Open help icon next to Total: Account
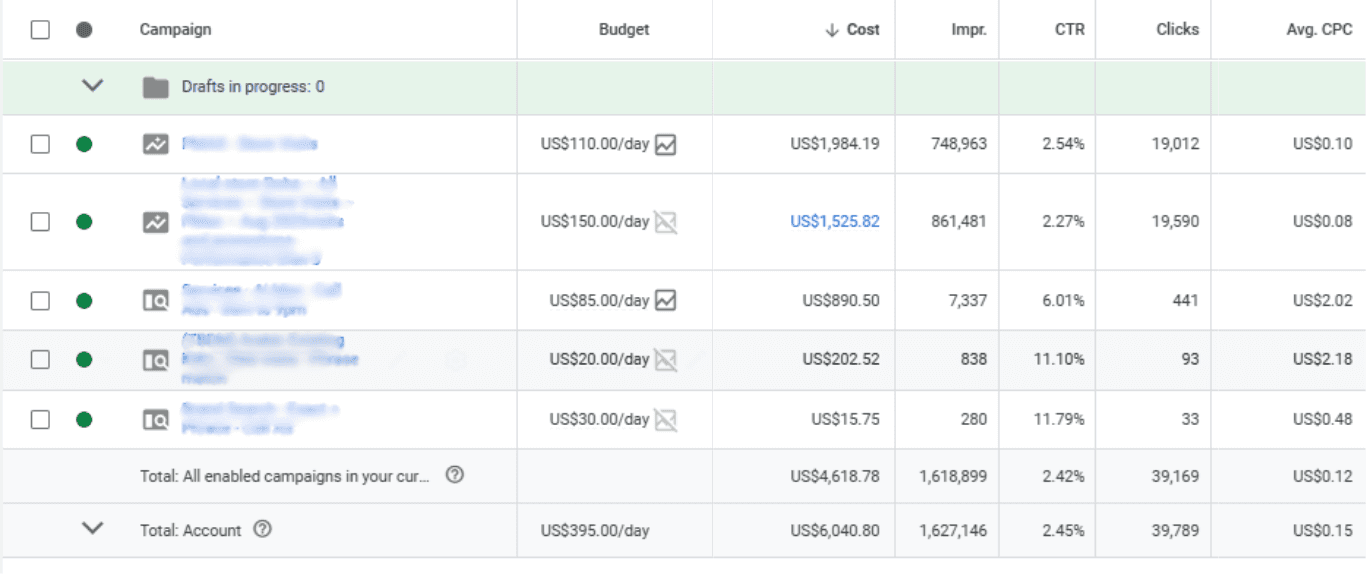This screenshot has width=1366, height=574. pyautogui.click(x=263, y=530)
